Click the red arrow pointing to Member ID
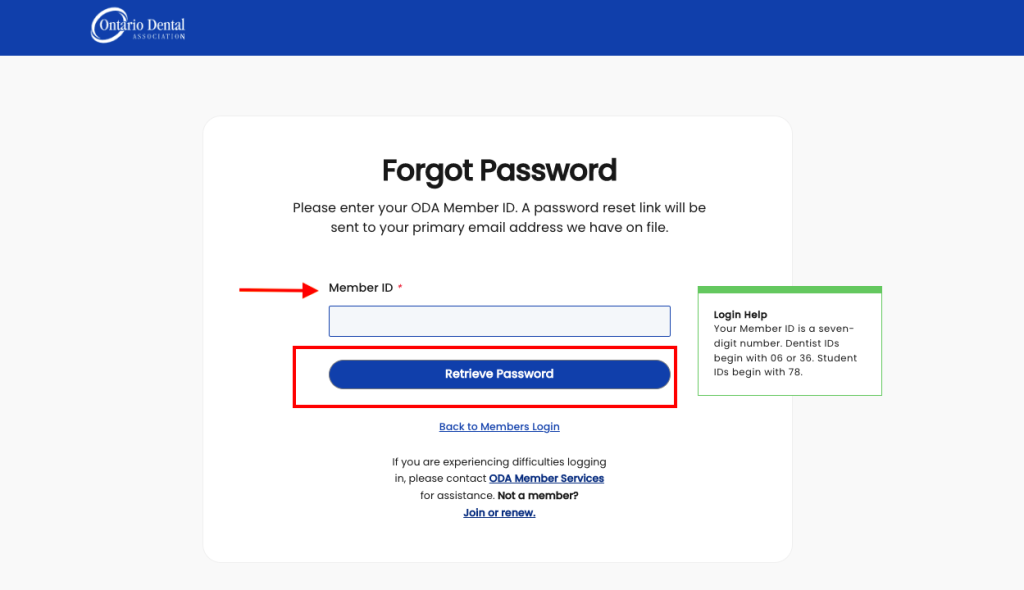 [279, 289]
